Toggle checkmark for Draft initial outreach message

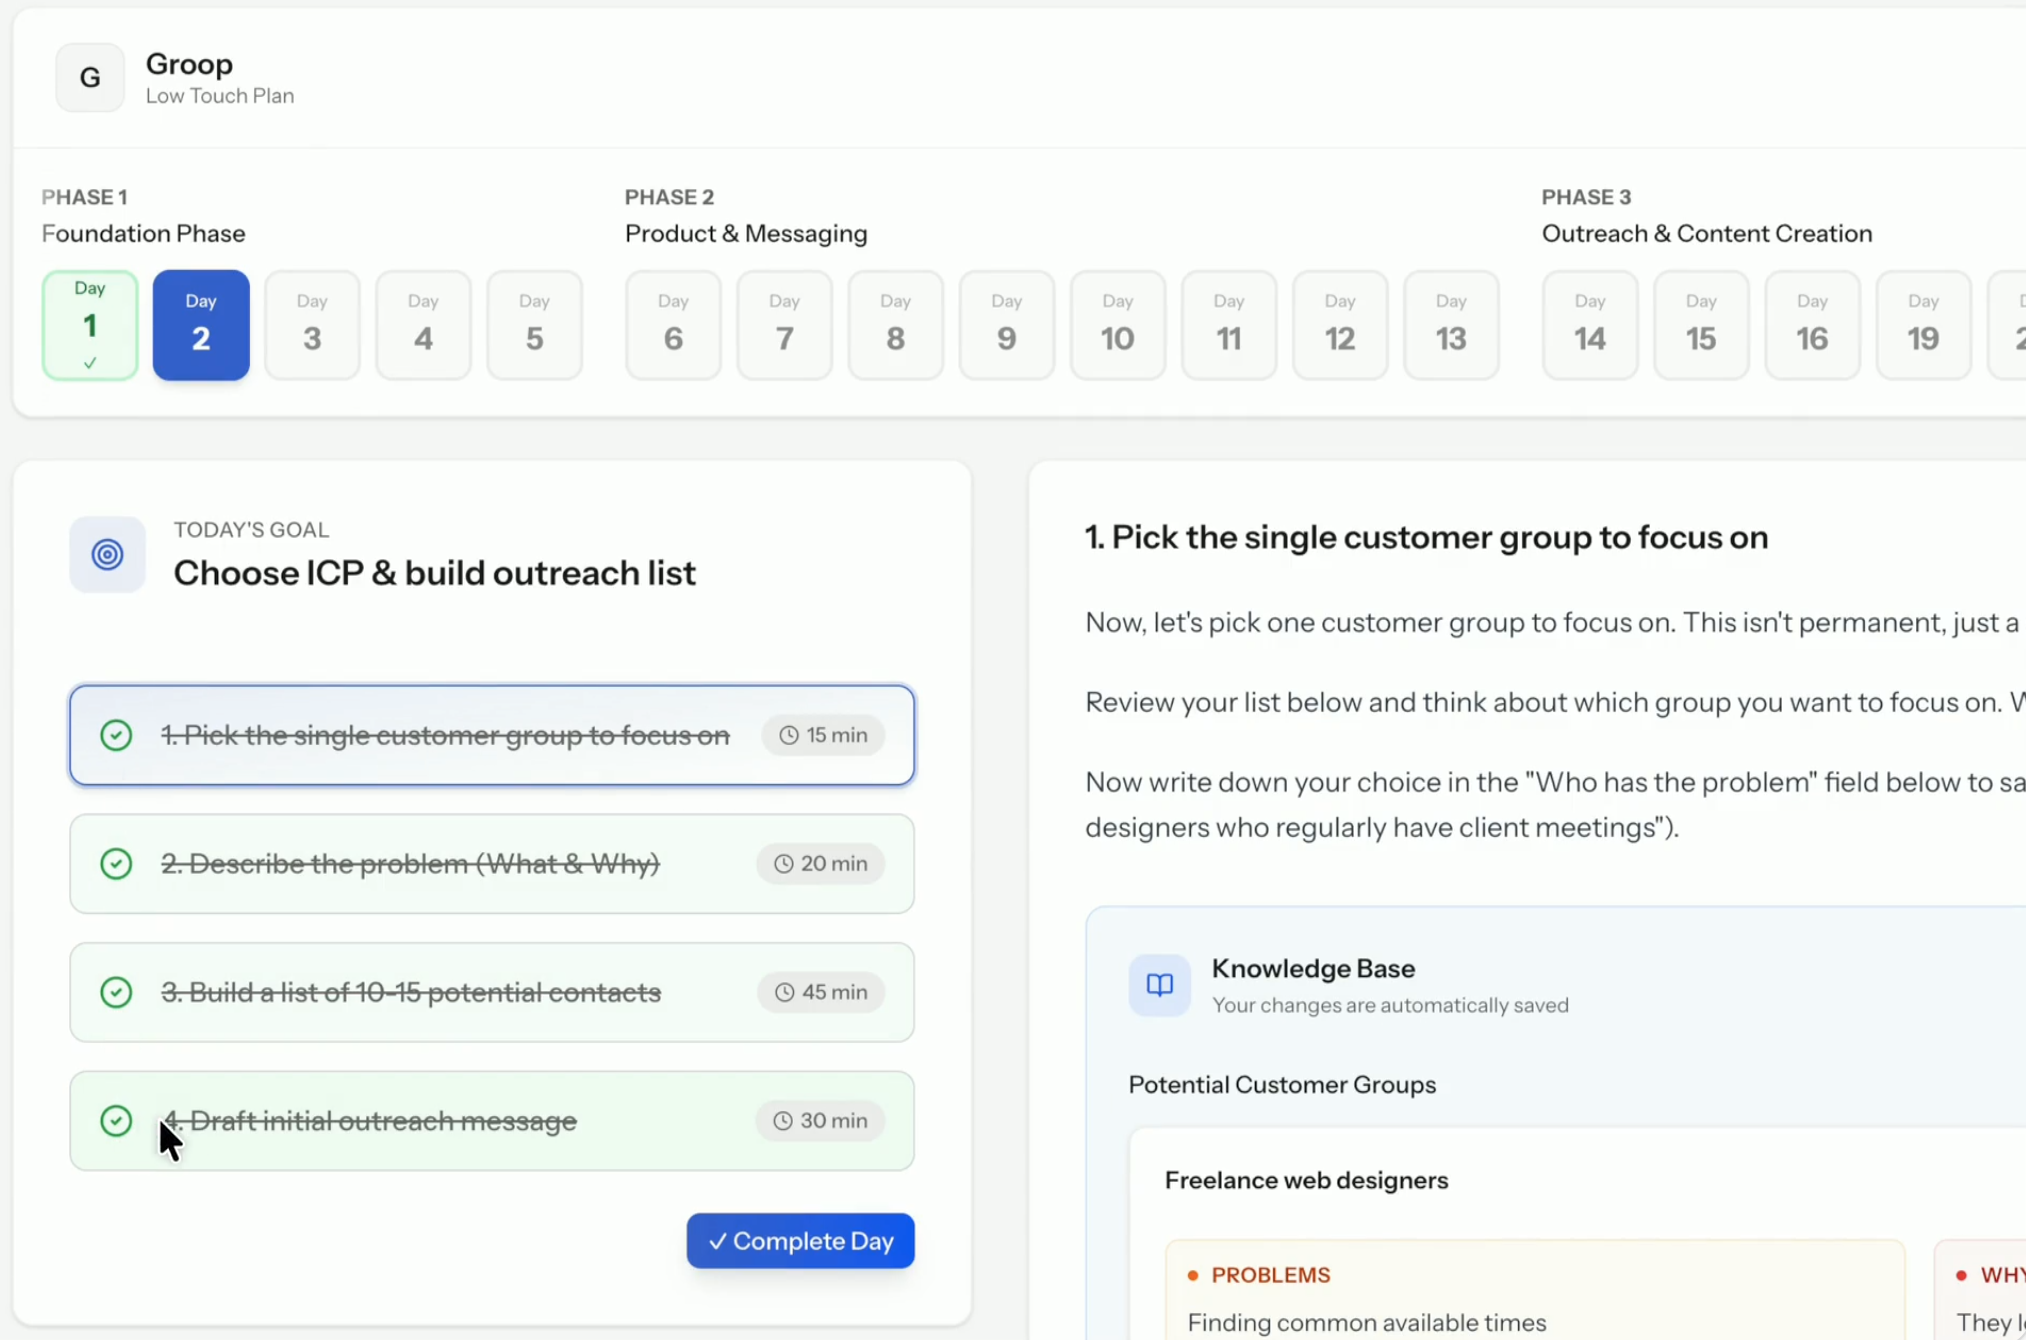(116, 1121)
